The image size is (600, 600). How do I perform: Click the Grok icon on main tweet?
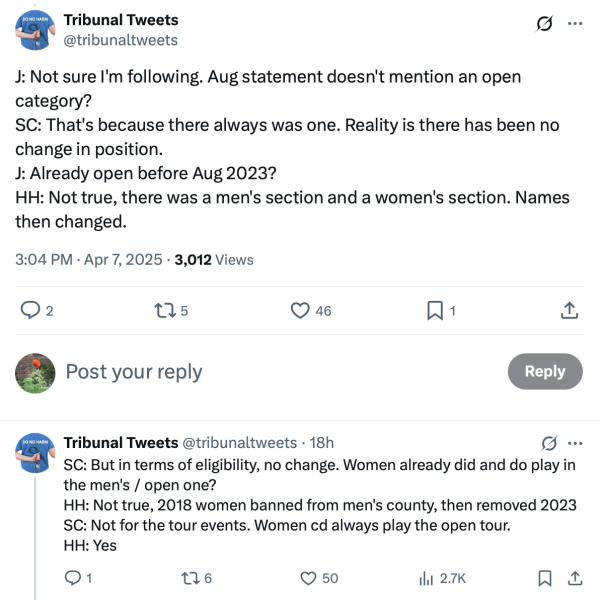click(545, 24)
